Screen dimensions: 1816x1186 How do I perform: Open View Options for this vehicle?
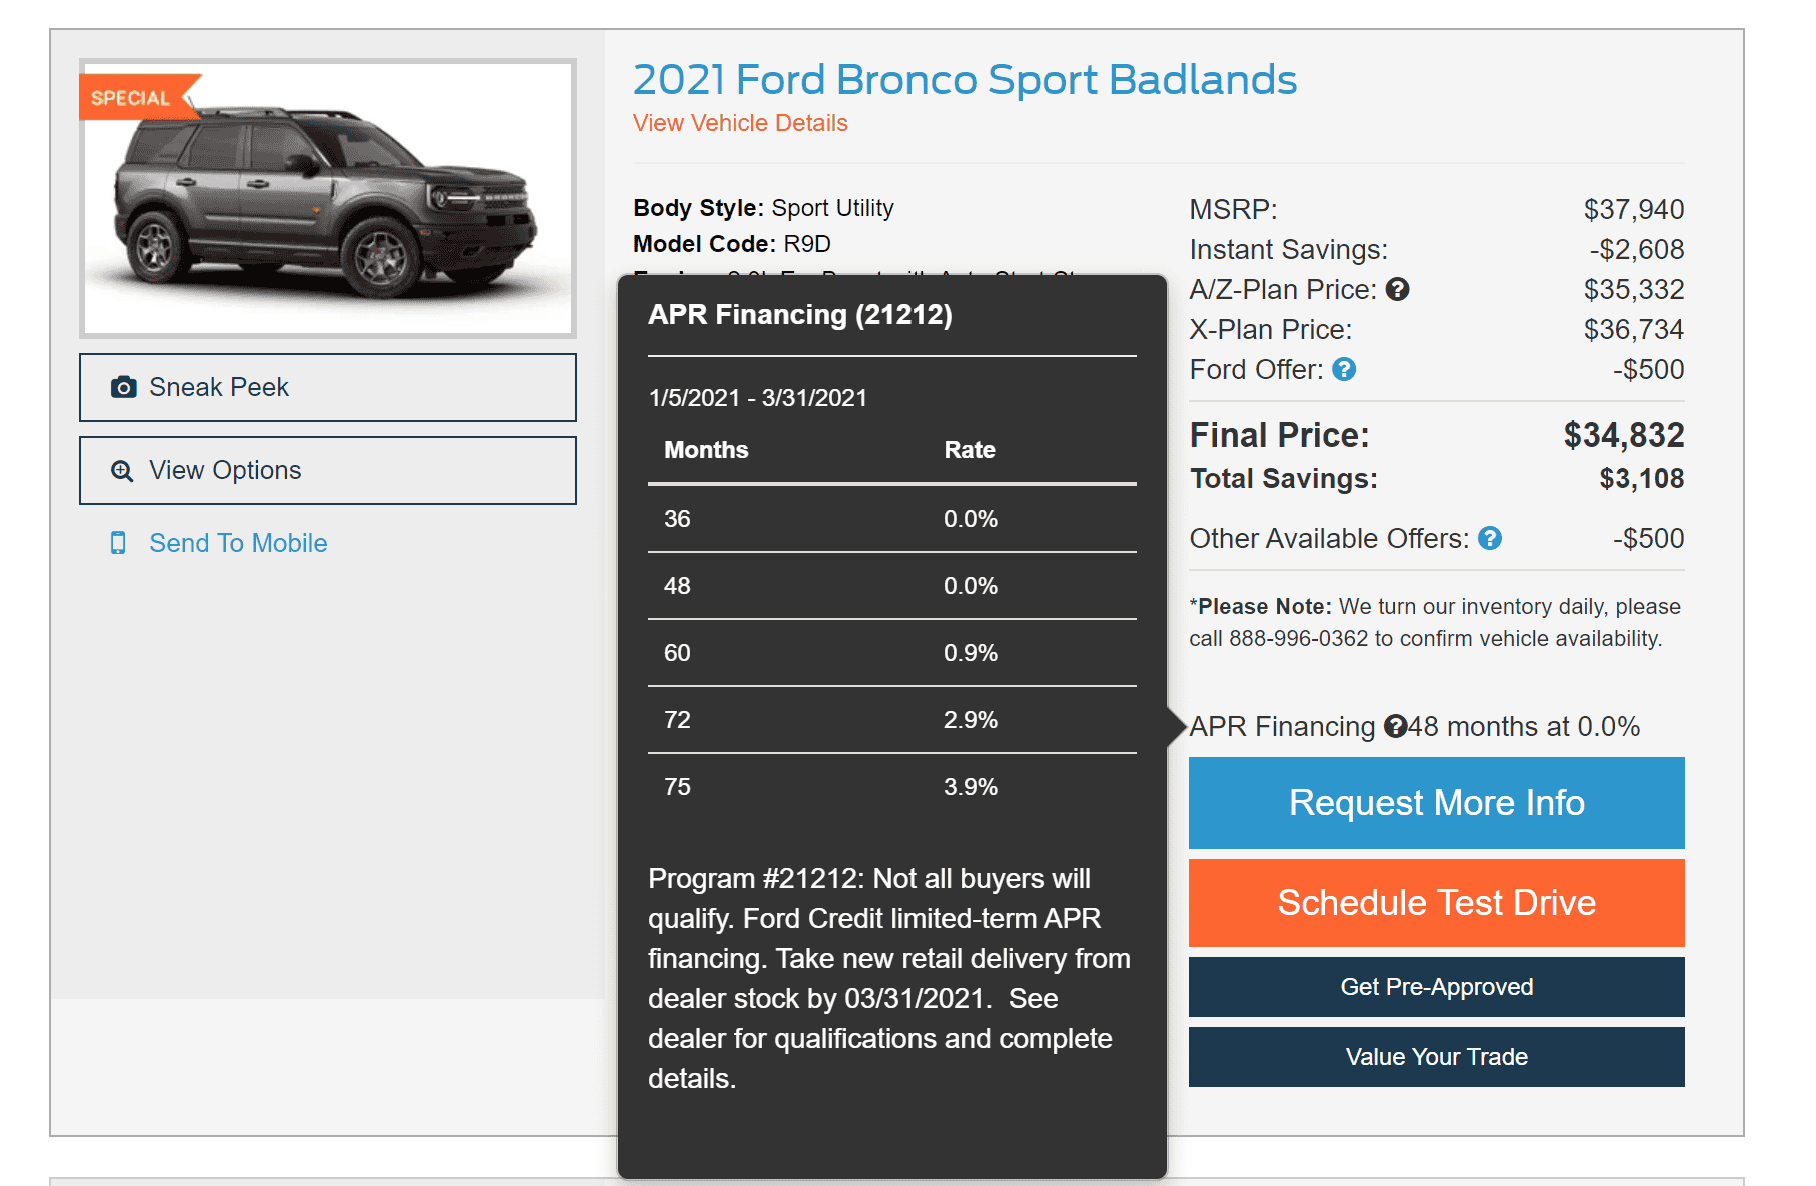point(328,471)
